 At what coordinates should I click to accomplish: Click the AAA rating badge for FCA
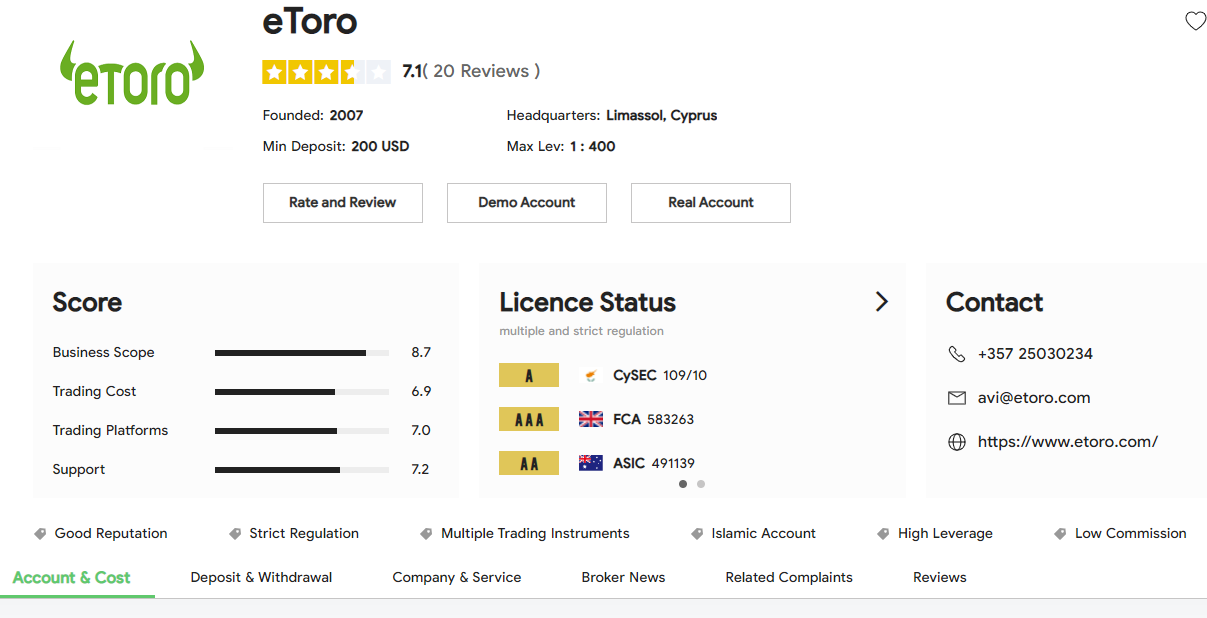(529, 419)
